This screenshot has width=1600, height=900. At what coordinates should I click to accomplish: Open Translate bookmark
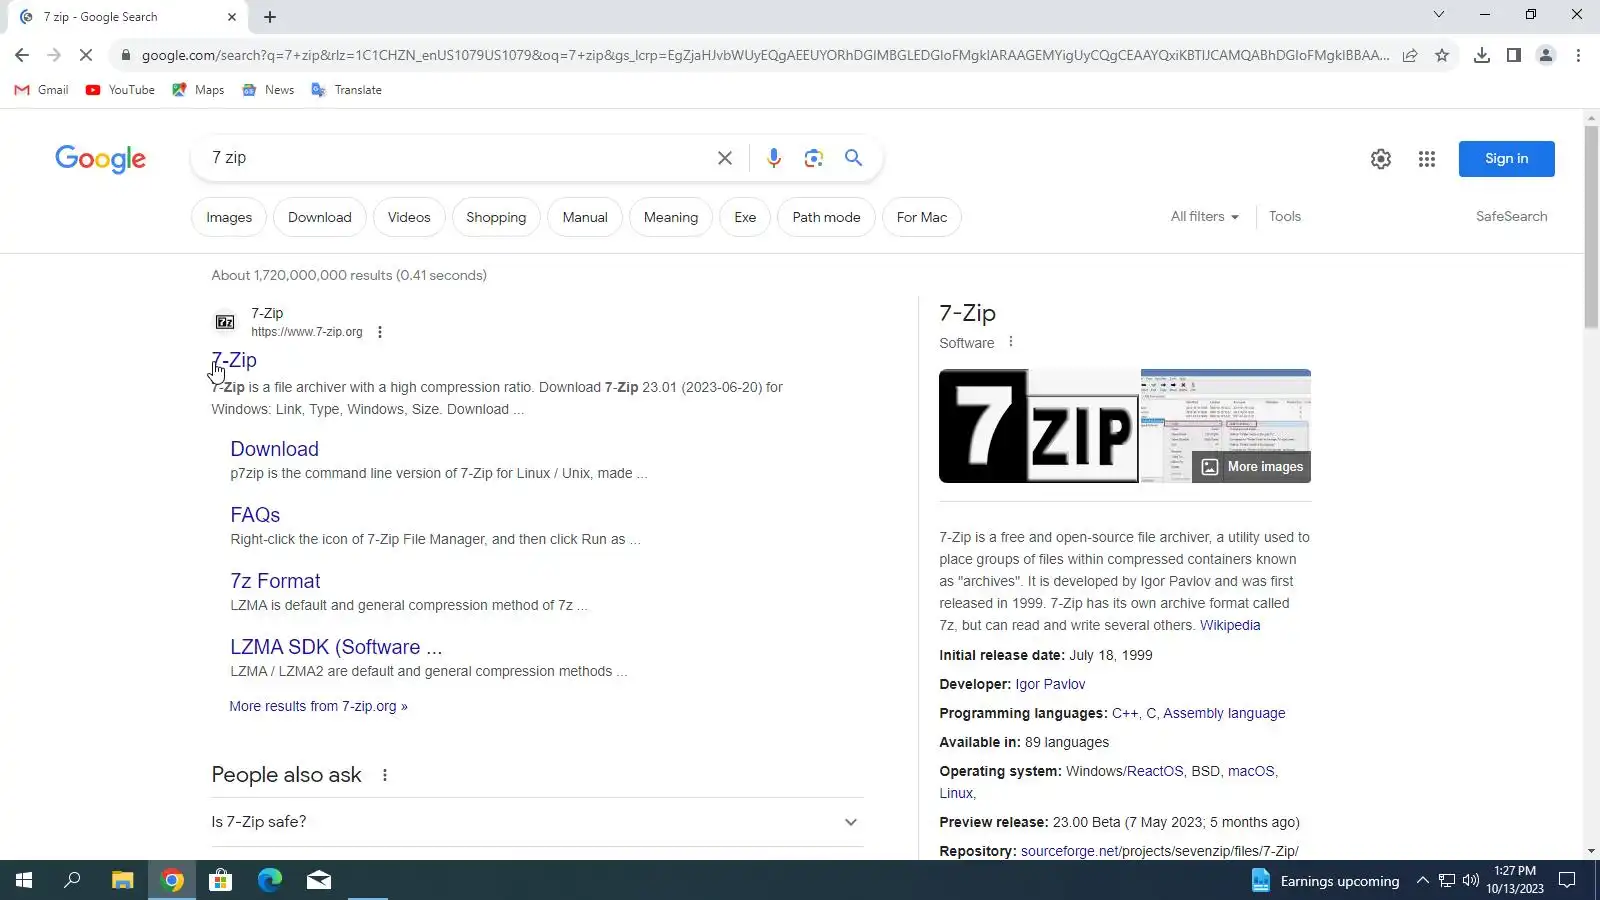[346, 90]
